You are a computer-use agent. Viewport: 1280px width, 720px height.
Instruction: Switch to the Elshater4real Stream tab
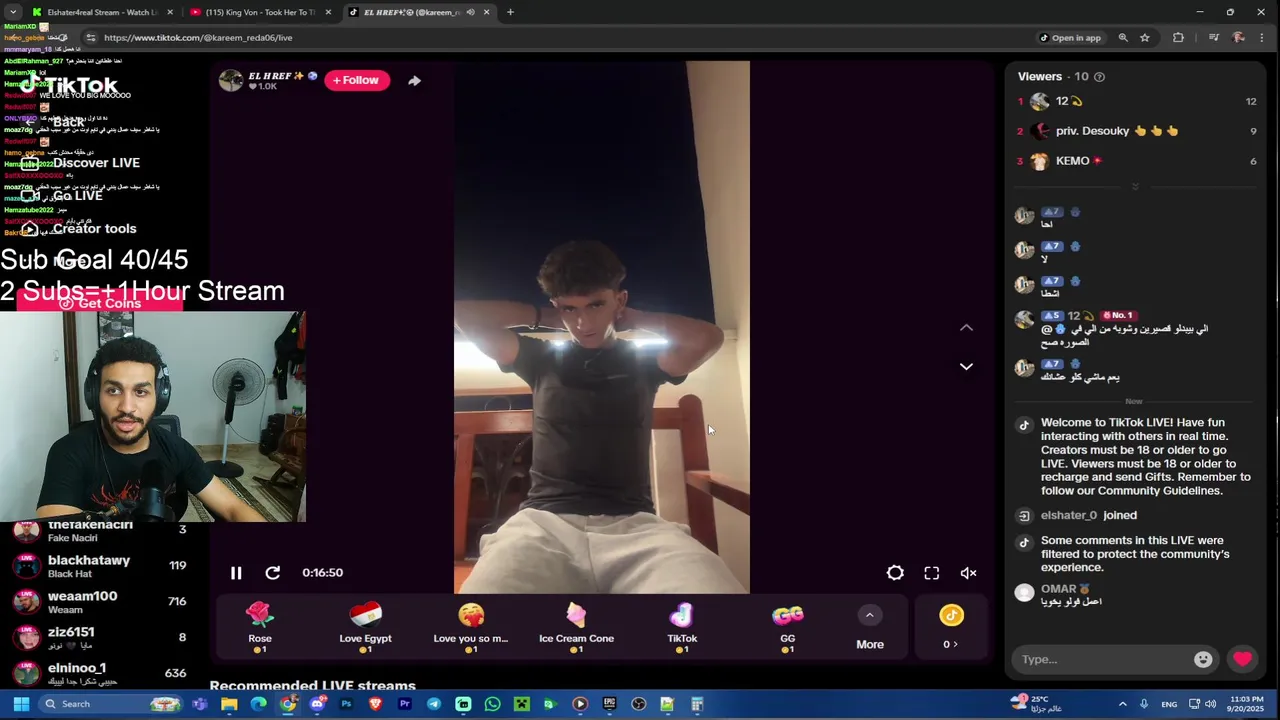[x=103, y=12]
